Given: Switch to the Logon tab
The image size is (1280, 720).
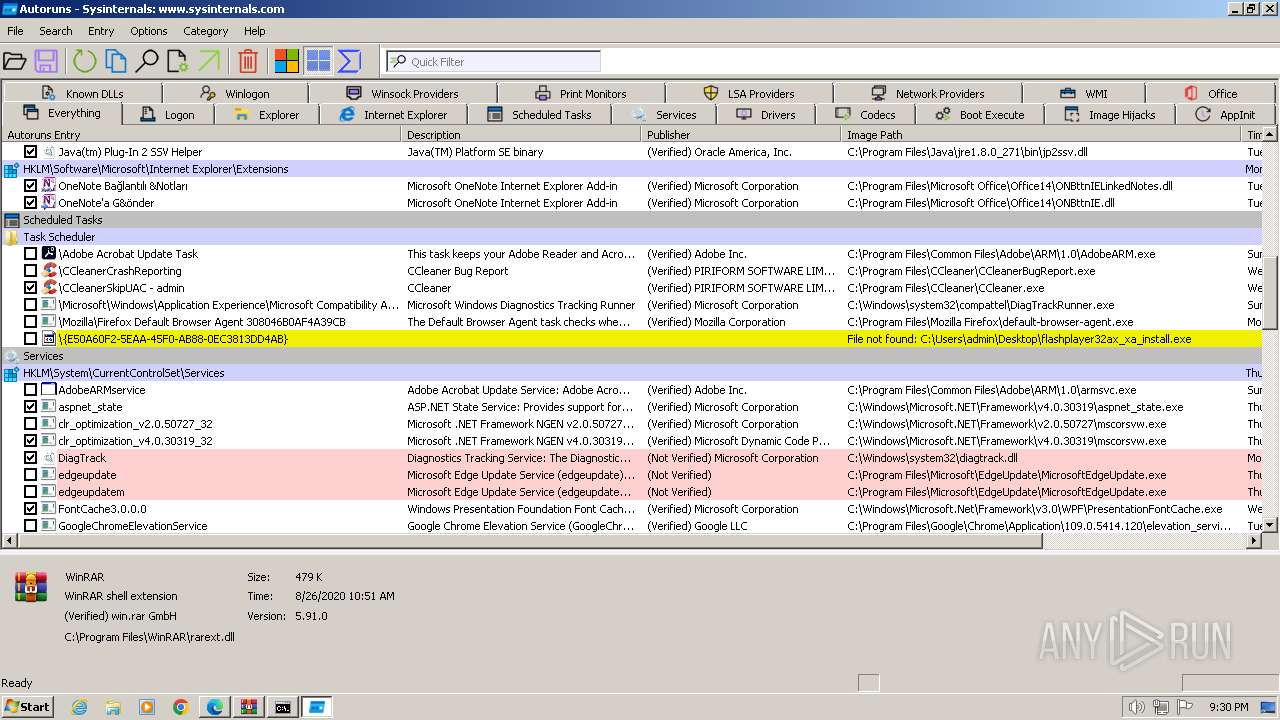Looking at the screenshot, I should [168, 114].
